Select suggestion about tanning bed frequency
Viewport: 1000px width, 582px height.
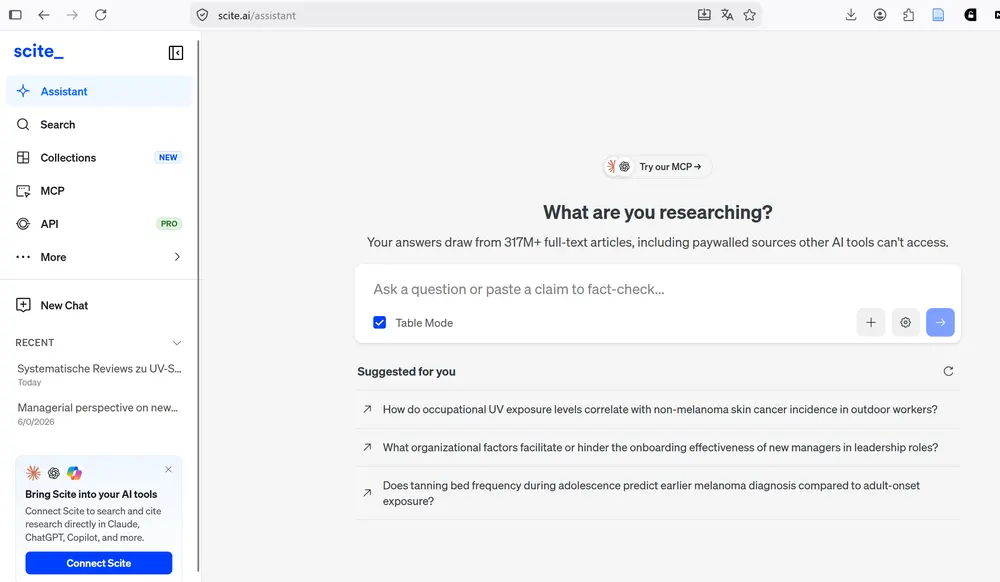(658, 493)
